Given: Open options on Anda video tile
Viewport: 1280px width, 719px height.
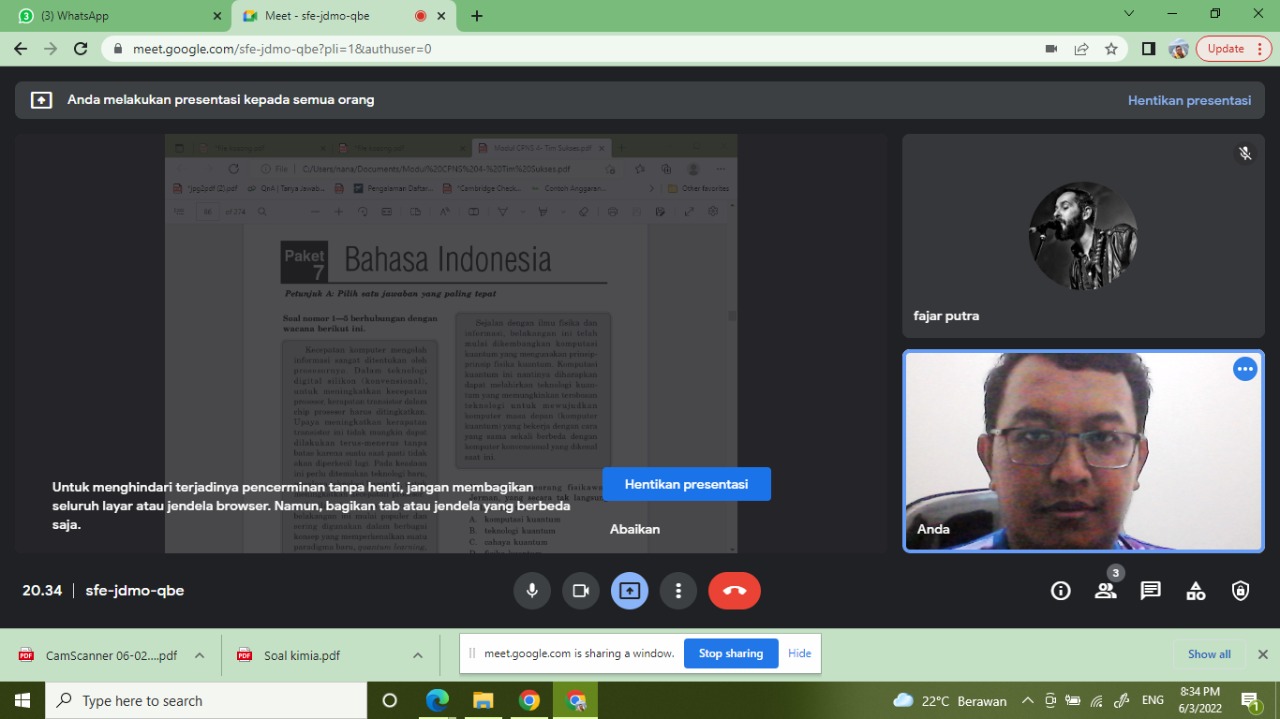Looking at the screenshot, I should (x=1245, y=369).
